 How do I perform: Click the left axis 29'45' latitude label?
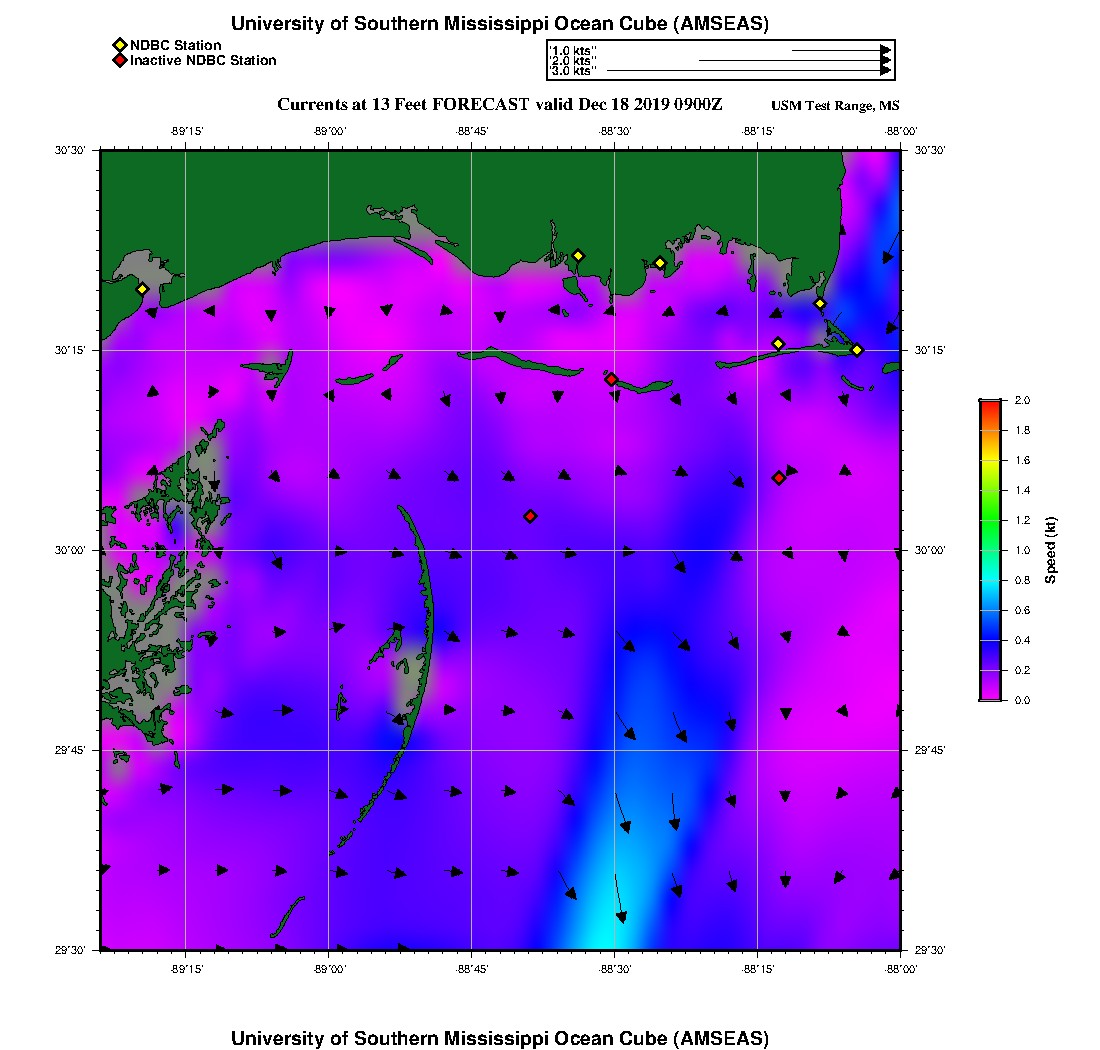pyautogui.click(x=70, y=751)
